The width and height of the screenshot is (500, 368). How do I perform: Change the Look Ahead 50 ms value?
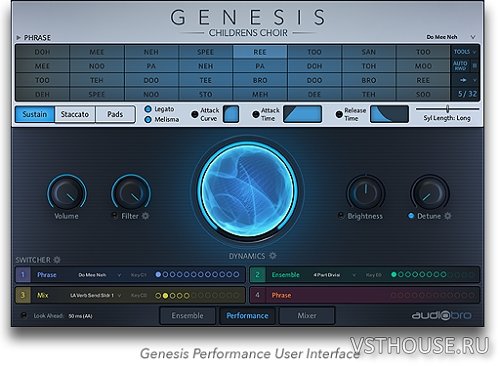point(80,316)
